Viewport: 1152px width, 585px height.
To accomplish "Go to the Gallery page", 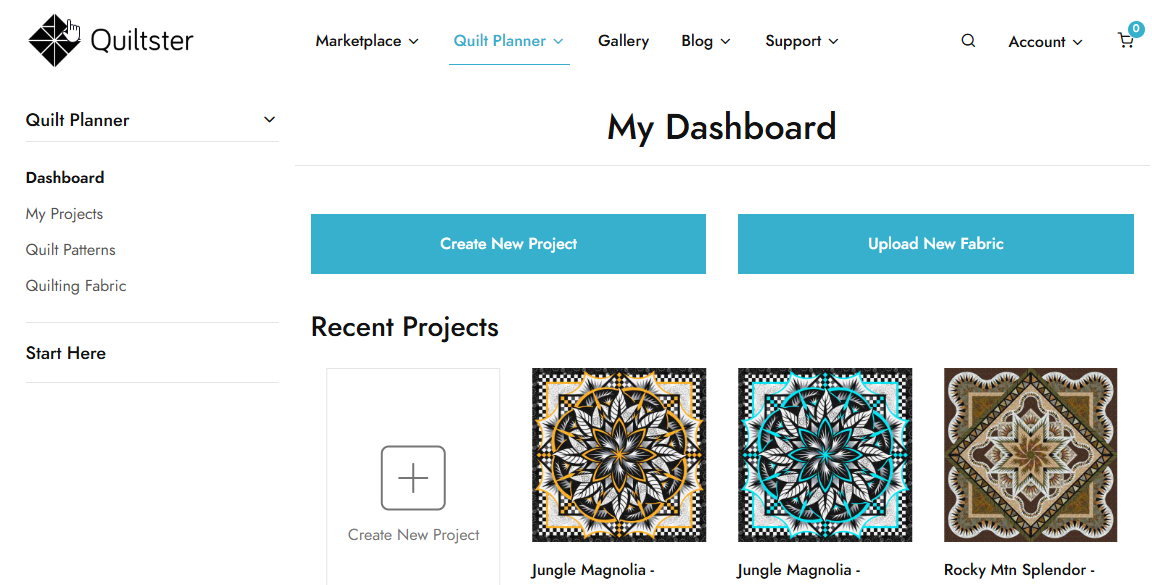I will pyautogui.click(x=624, y=41).
